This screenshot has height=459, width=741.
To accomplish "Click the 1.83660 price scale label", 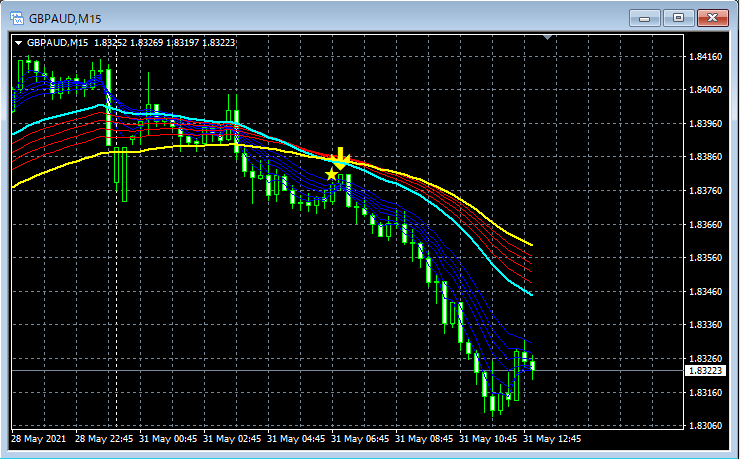I will [x=706, y=224].
